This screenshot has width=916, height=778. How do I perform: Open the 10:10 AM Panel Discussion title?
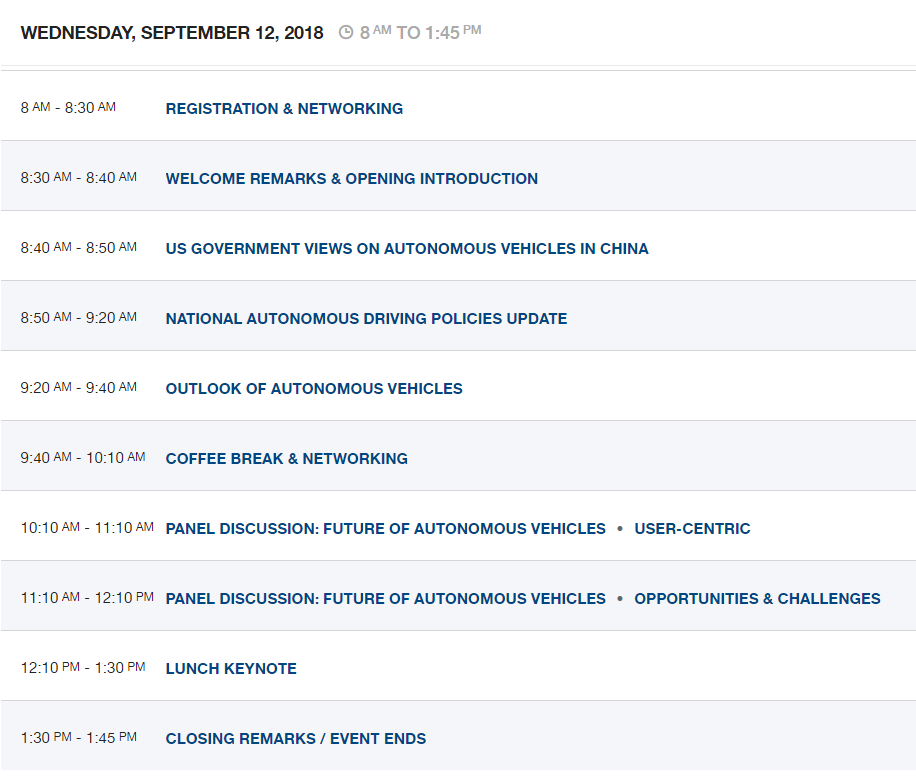[386, 529]
